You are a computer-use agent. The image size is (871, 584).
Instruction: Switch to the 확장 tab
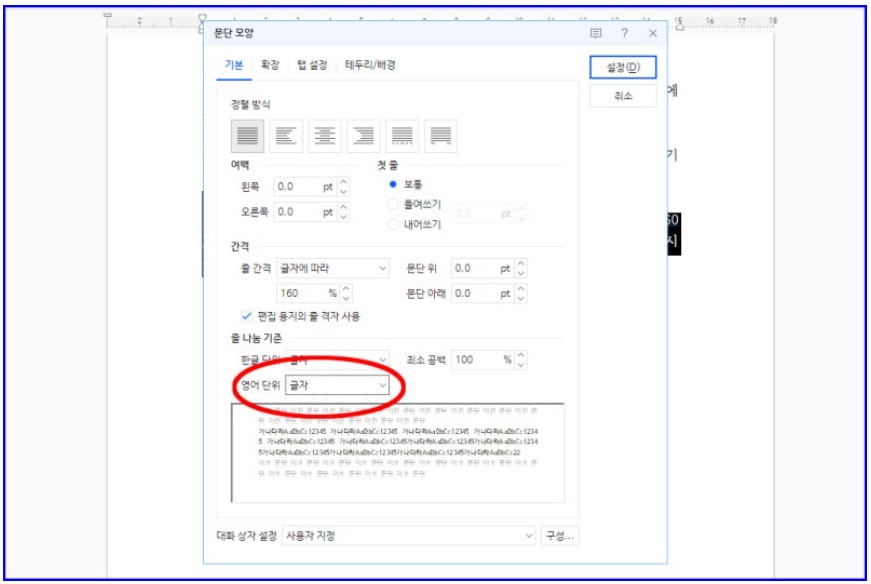270,65
